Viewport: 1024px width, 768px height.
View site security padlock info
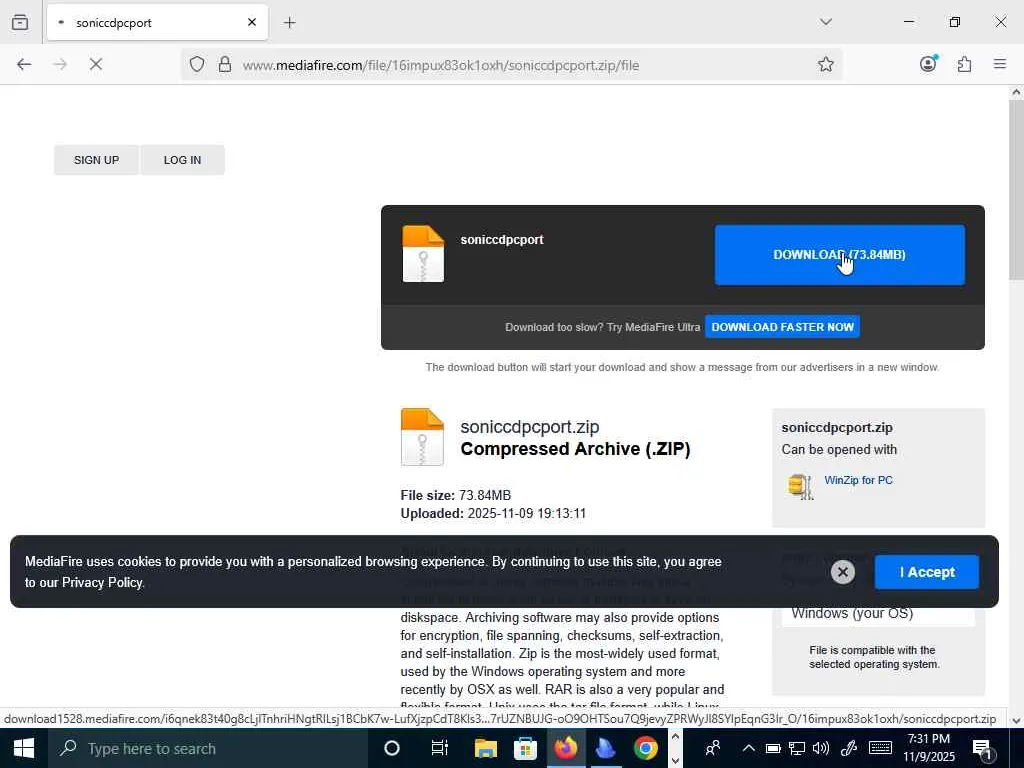coord(225,64)
